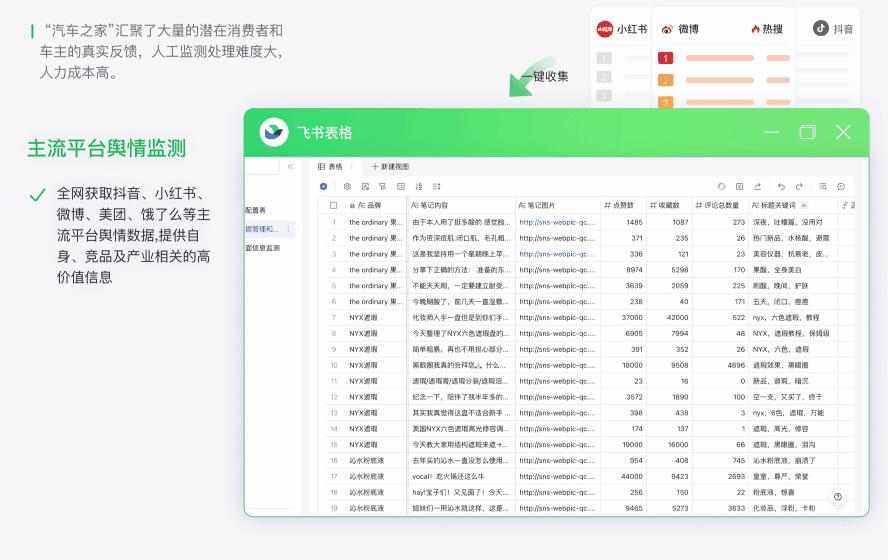Click the row height toolbar icon
This screenshot has height=560, width=888.
click(x=437, y=186)
